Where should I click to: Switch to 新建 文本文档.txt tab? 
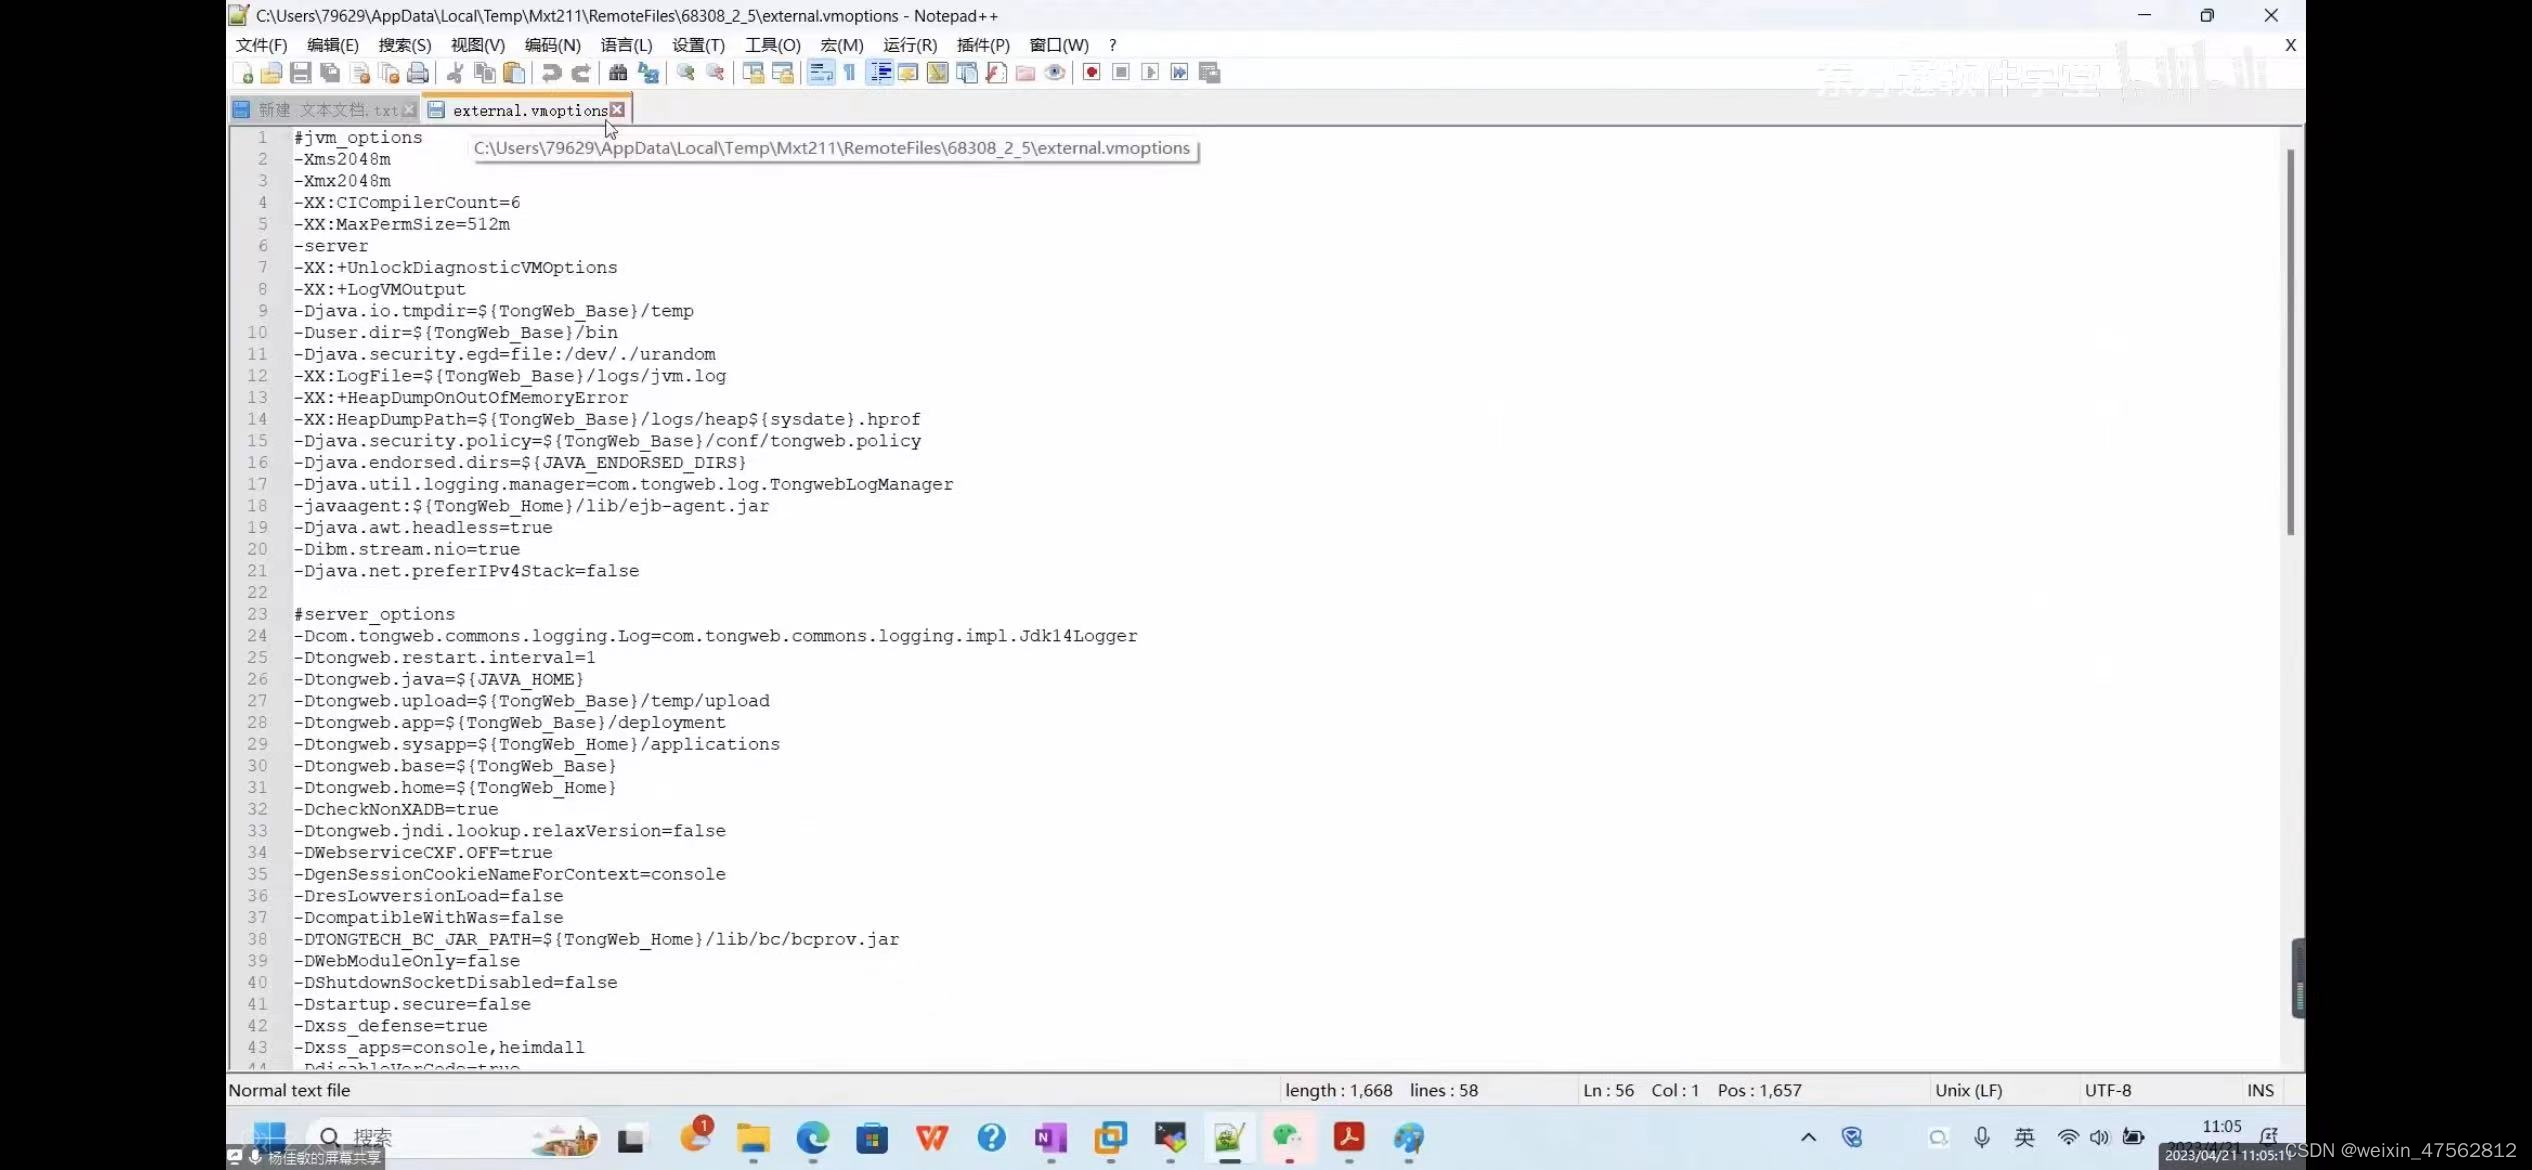(x=326, y=110)
